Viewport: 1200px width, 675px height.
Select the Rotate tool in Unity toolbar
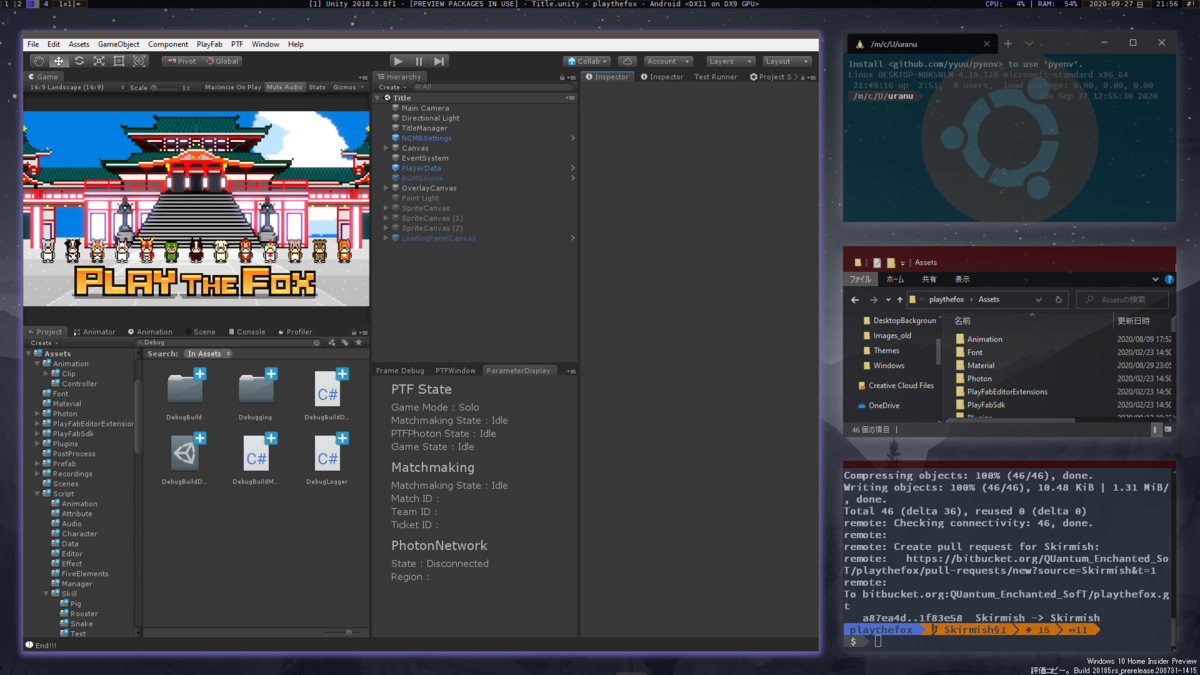point(79,61)
